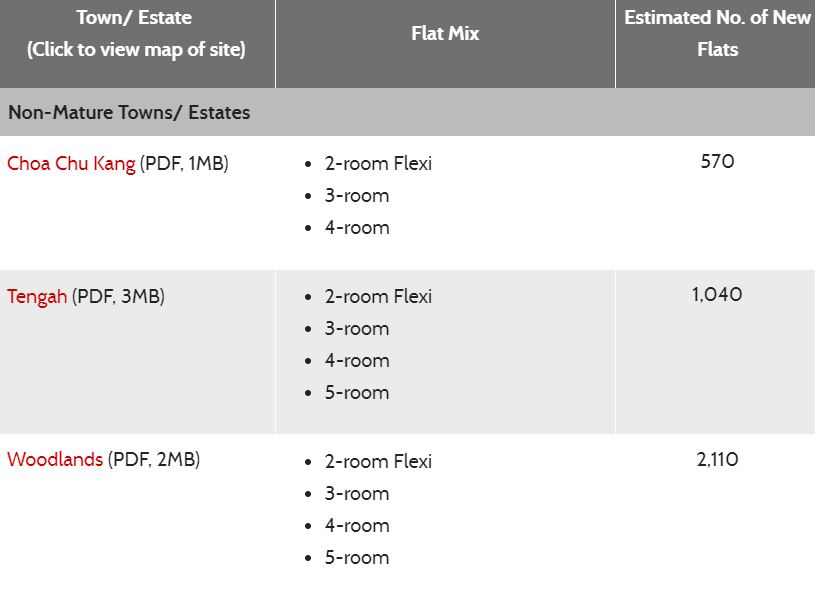Click 2-room Flexi in the Tengah row
The height and width of the screenshot is (597, 815).
click(x=378, y=297)
